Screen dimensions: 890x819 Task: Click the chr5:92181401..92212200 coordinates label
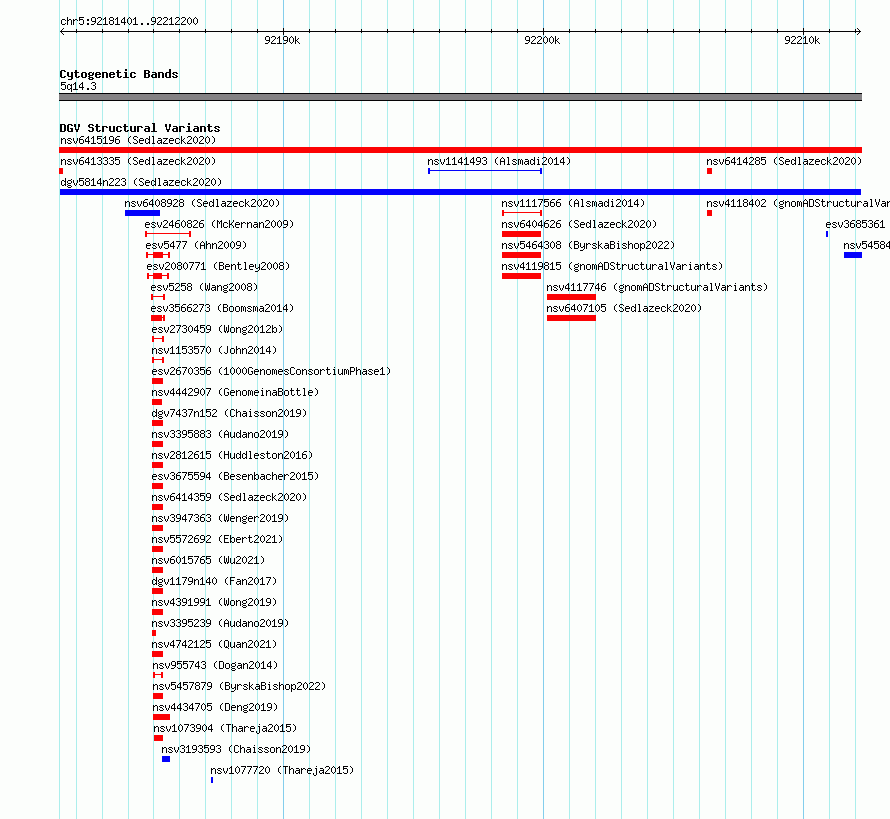coord(129,21)
